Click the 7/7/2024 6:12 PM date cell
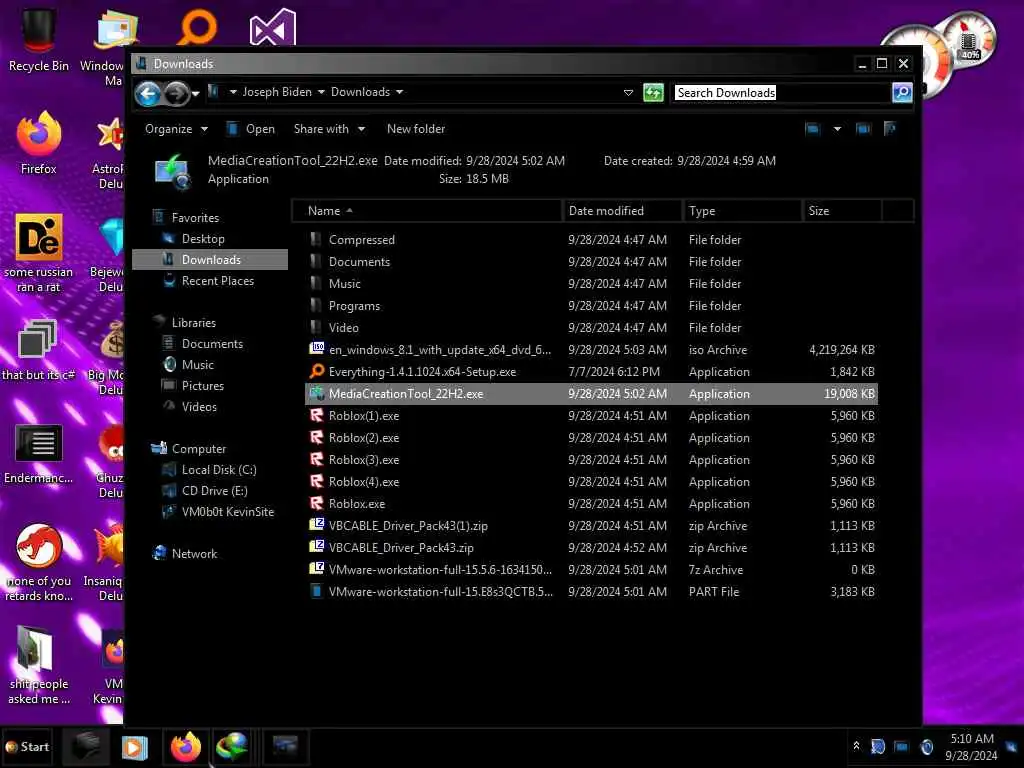 [x=614, y=372]
